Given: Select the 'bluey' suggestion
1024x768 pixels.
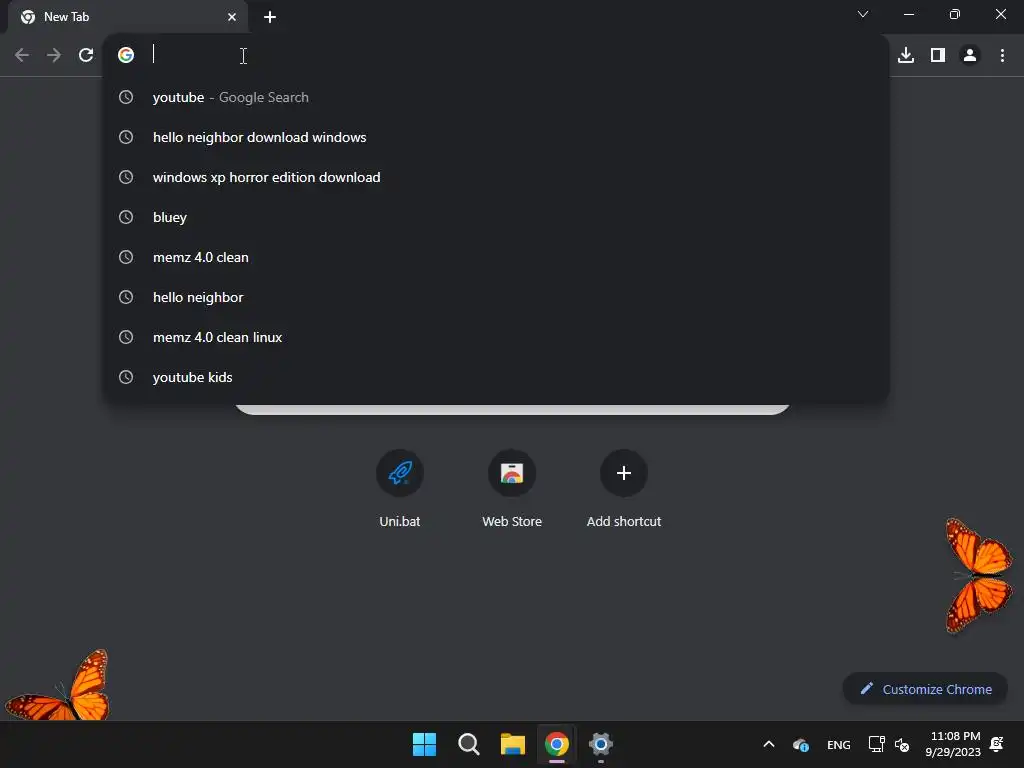Looking at the screenshot, I should pyautogui.click(x=496, y=217).
